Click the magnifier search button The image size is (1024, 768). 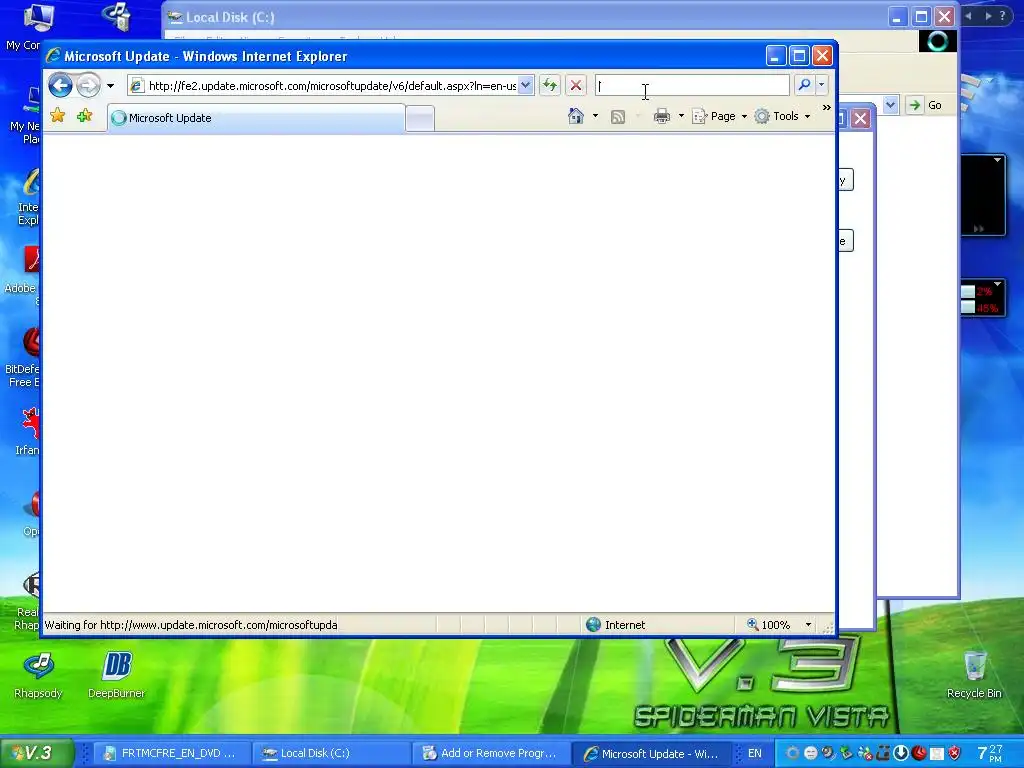[x=805, y=85]
